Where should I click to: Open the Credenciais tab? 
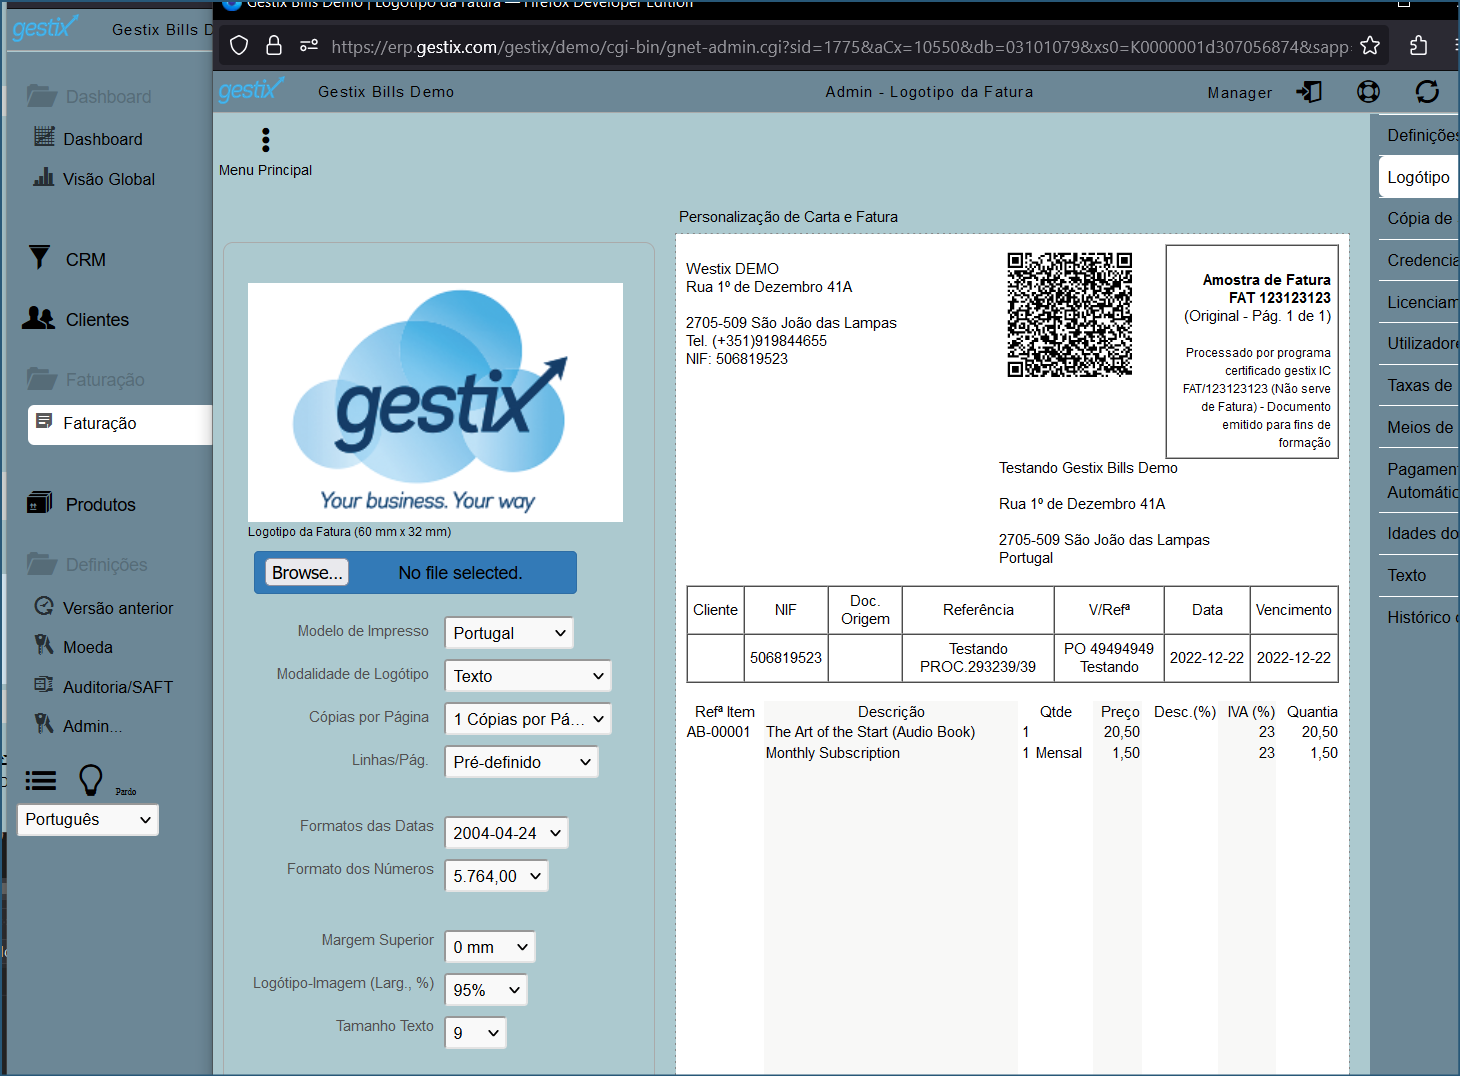tap(1419, 260)
